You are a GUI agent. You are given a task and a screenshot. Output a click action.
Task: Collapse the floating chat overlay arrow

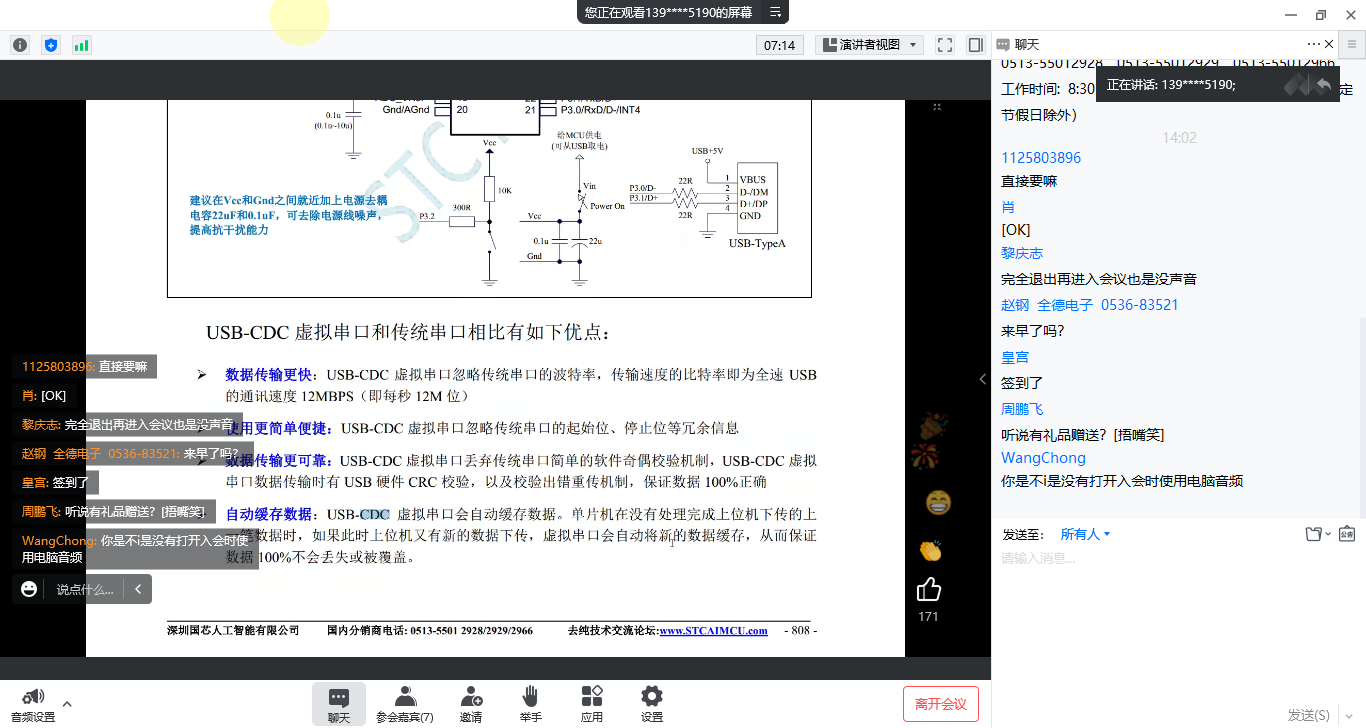(x=138, y=589)
